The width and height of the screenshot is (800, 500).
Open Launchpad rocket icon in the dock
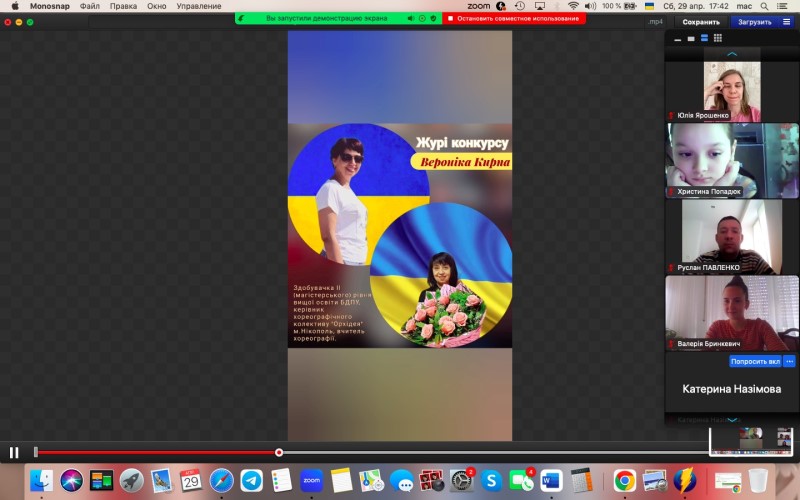point(132,481)
